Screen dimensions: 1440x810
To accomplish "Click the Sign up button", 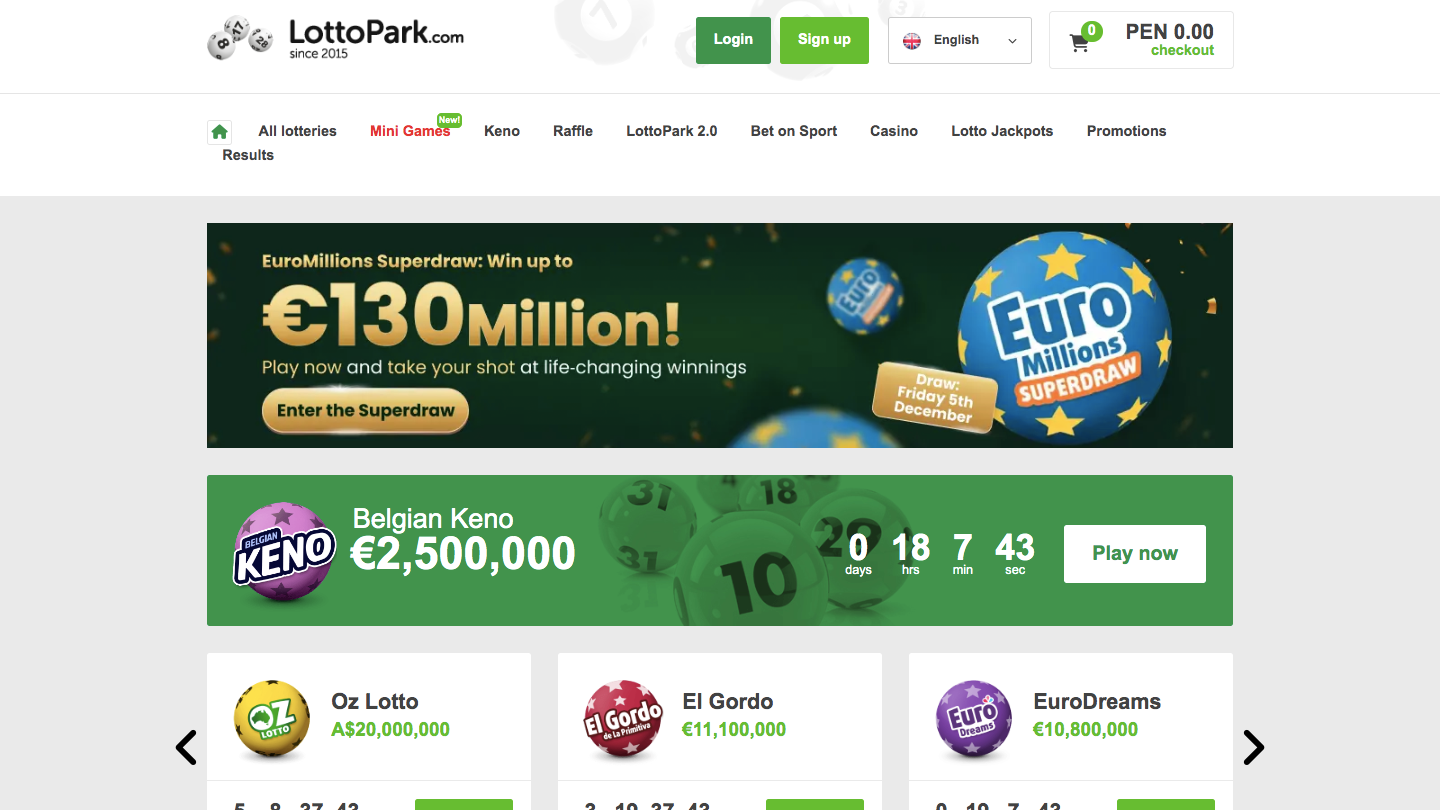I will pos(824,40).
